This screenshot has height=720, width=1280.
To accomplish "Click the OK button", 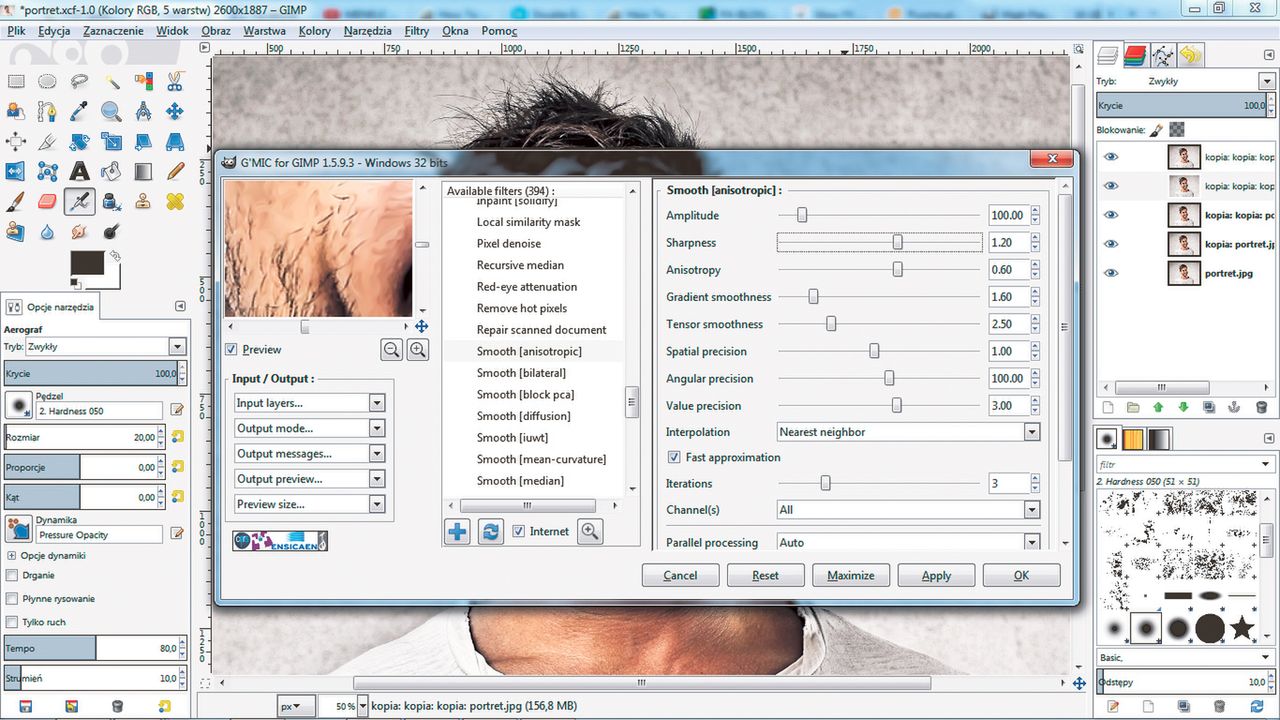I will (x=1021, y=575).
